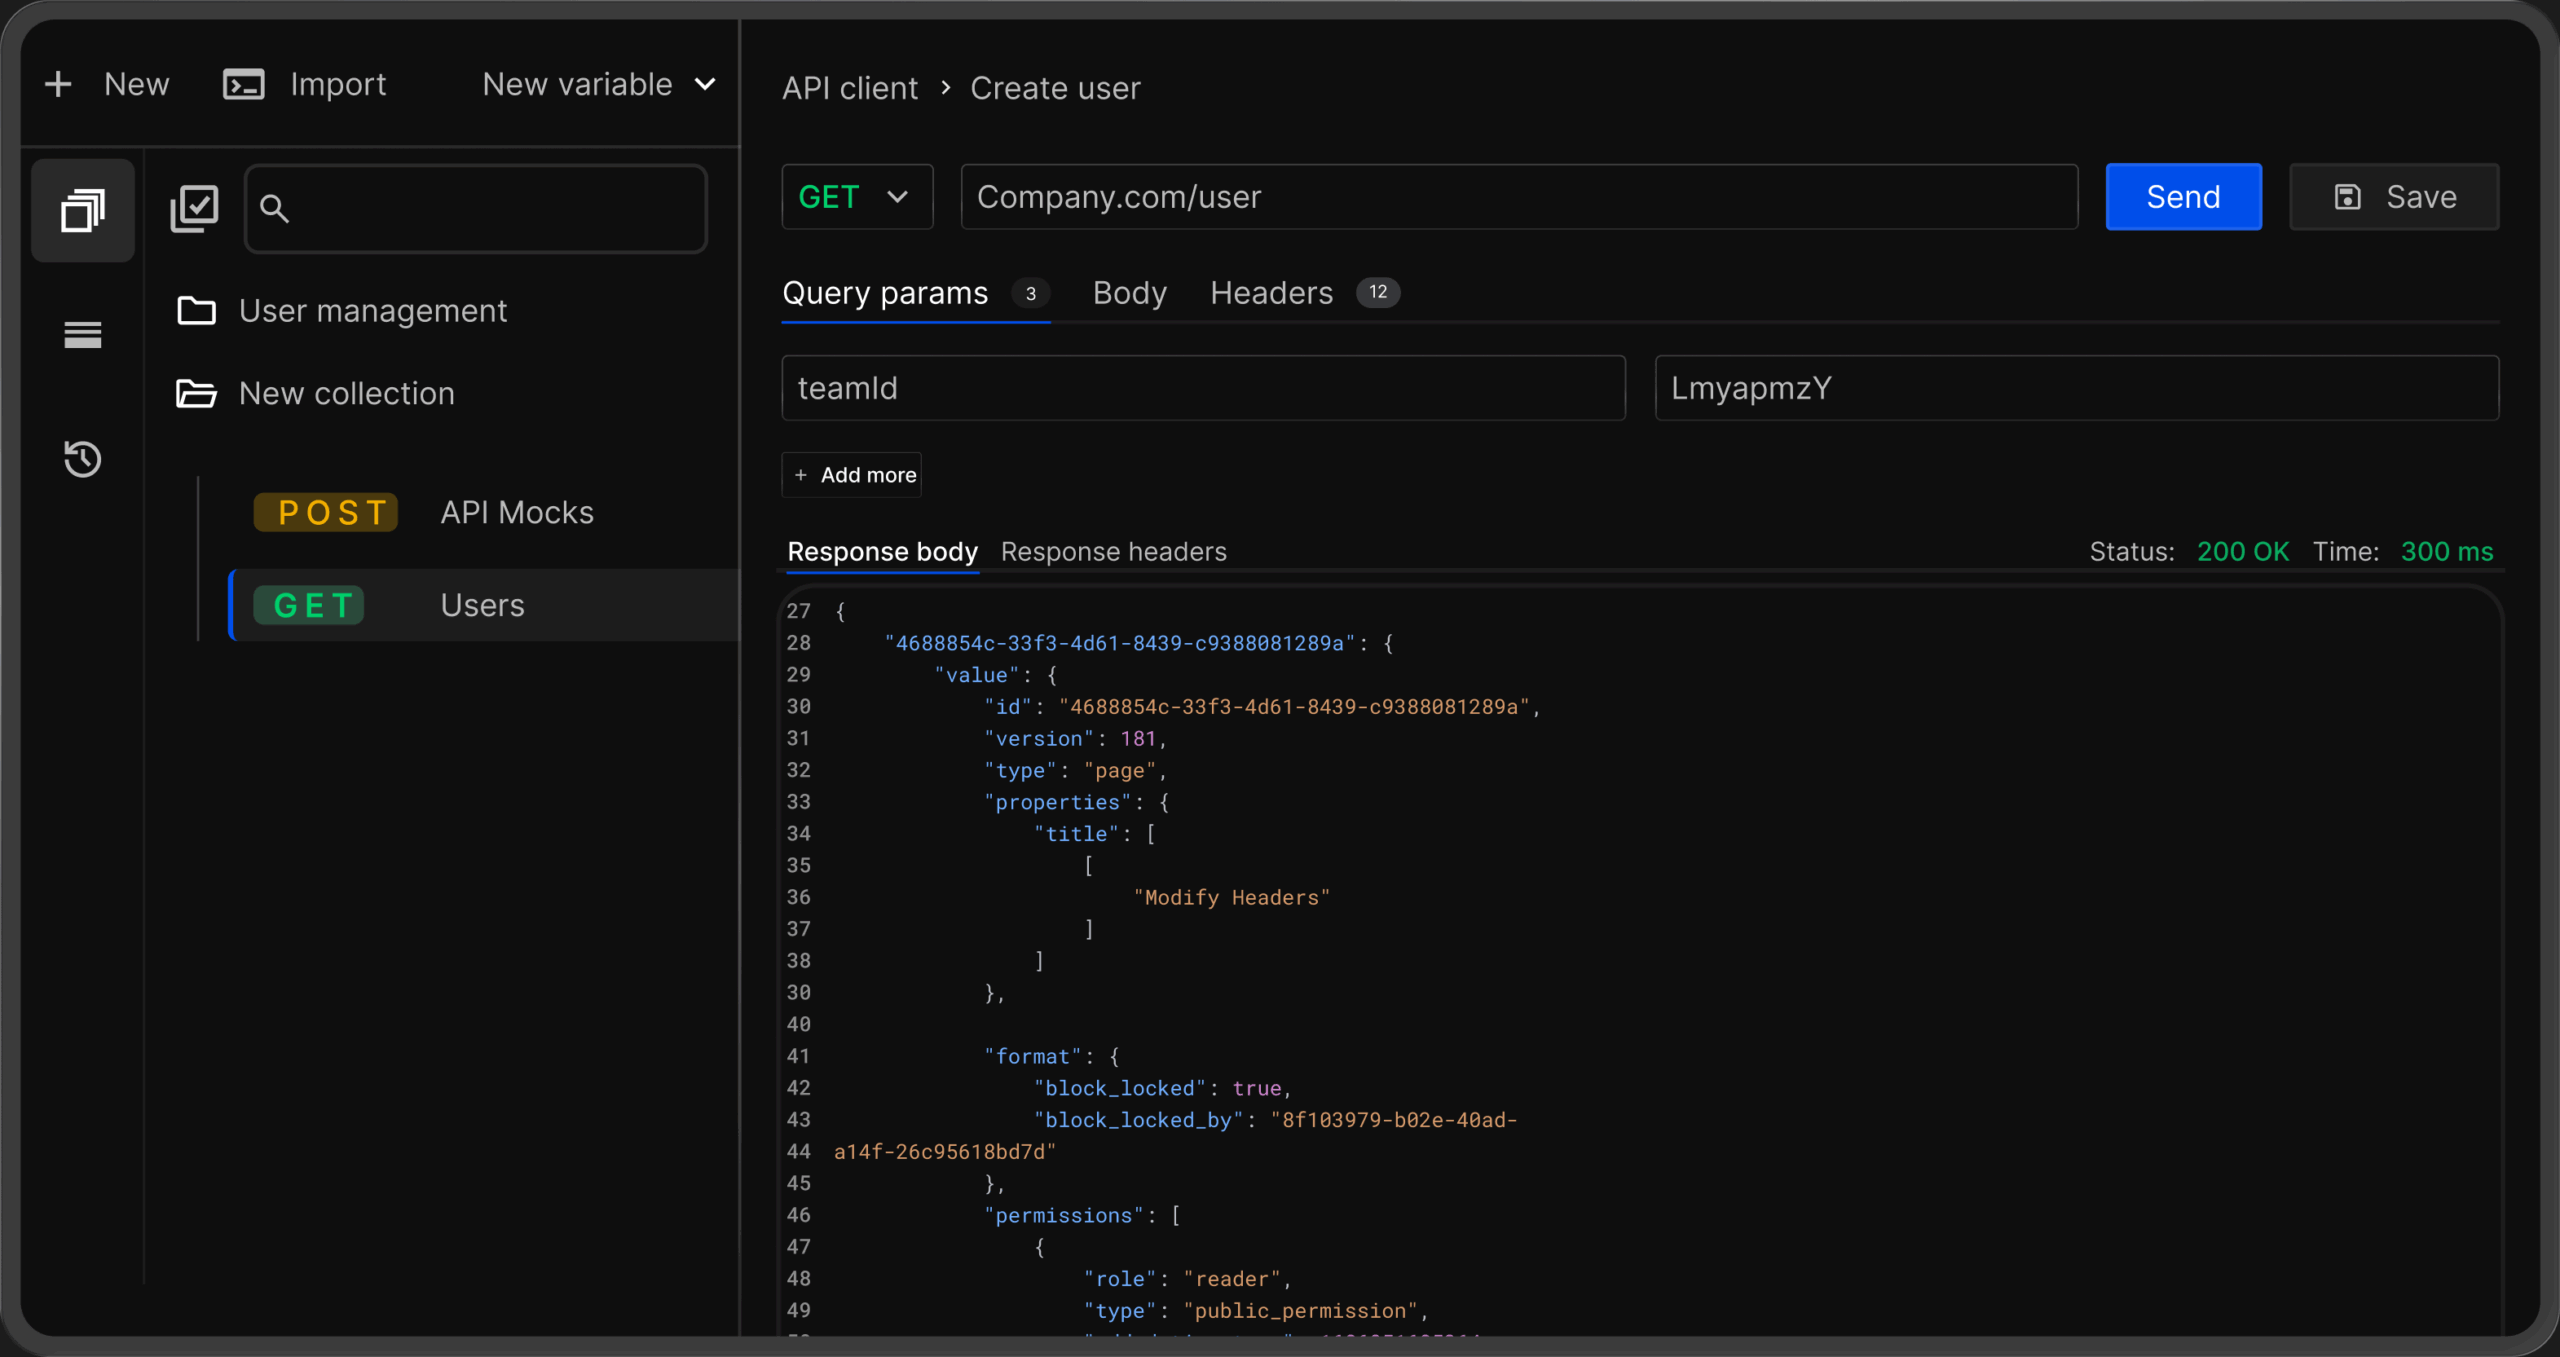Click the Import button label

(338, 85)
